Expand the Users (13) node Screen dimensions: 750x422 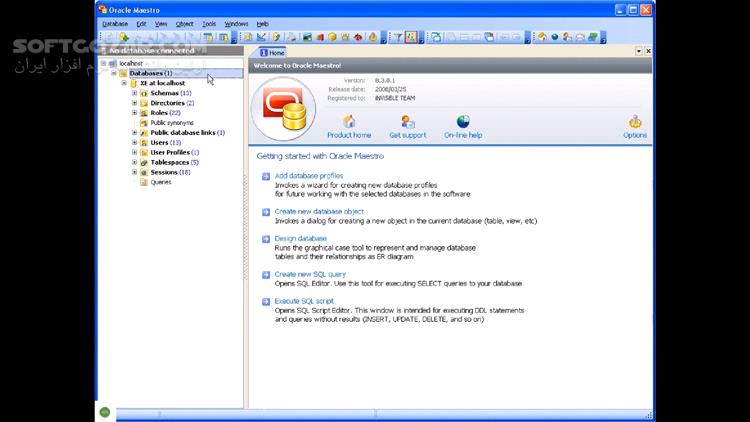coord(134,142)
